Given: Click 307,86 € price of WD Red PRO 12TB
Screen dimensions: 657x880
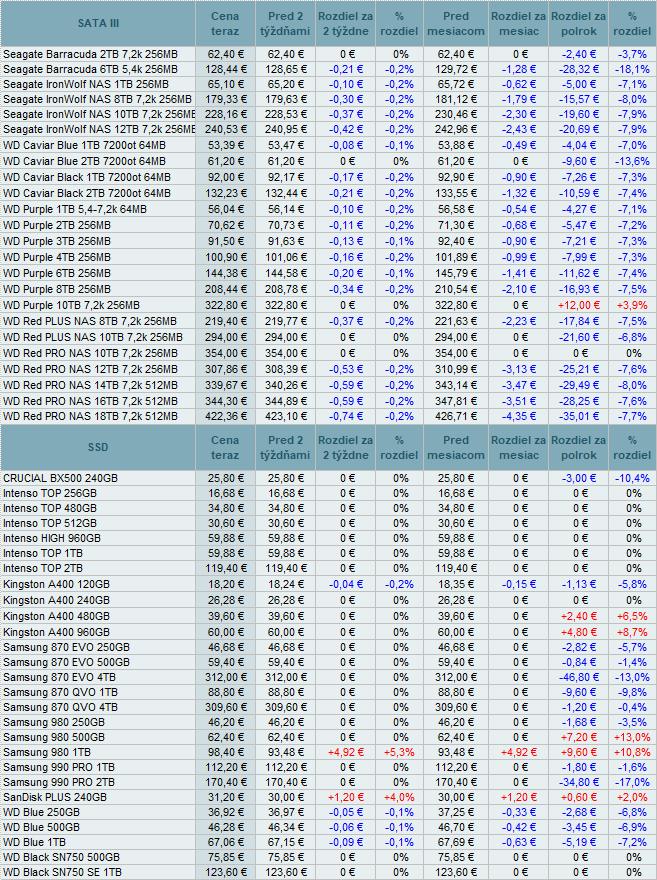Looking at the screenshot, I should click(227, 370).
